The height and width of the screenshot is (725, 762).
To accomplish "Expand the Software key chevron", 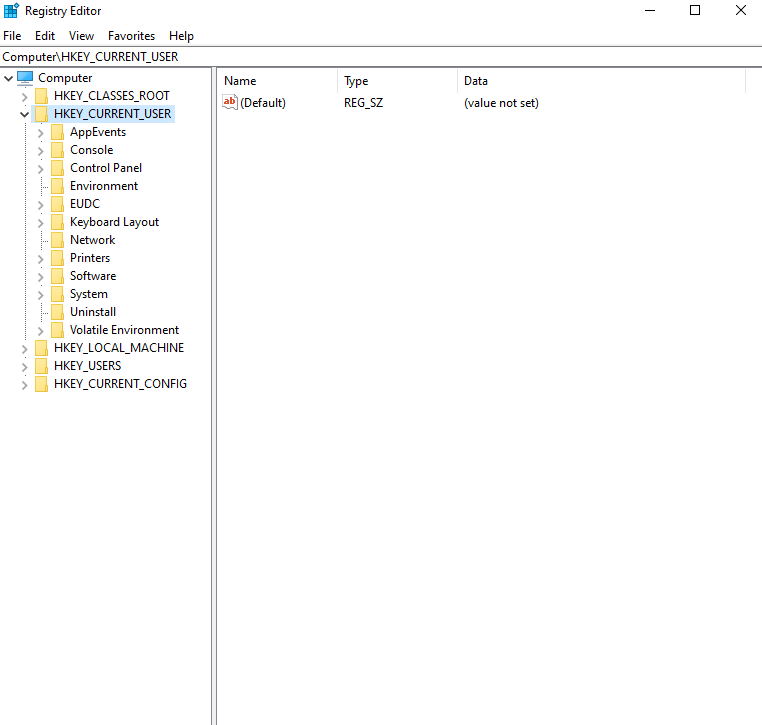I will pyautogui.click(x=40, y=276).
